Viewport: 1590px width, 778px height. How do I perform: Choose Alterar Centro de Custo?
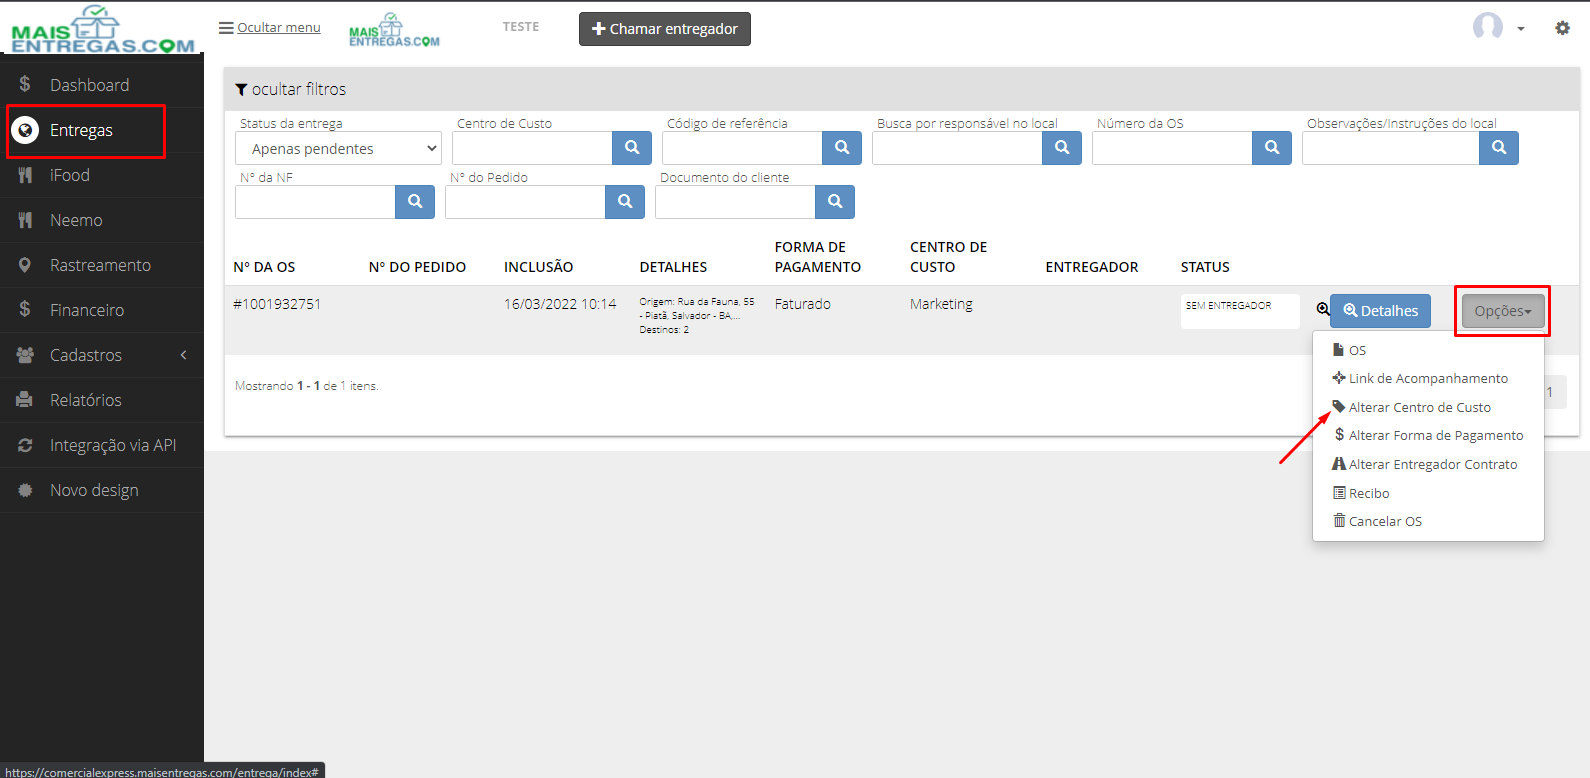click(1428, 407)
